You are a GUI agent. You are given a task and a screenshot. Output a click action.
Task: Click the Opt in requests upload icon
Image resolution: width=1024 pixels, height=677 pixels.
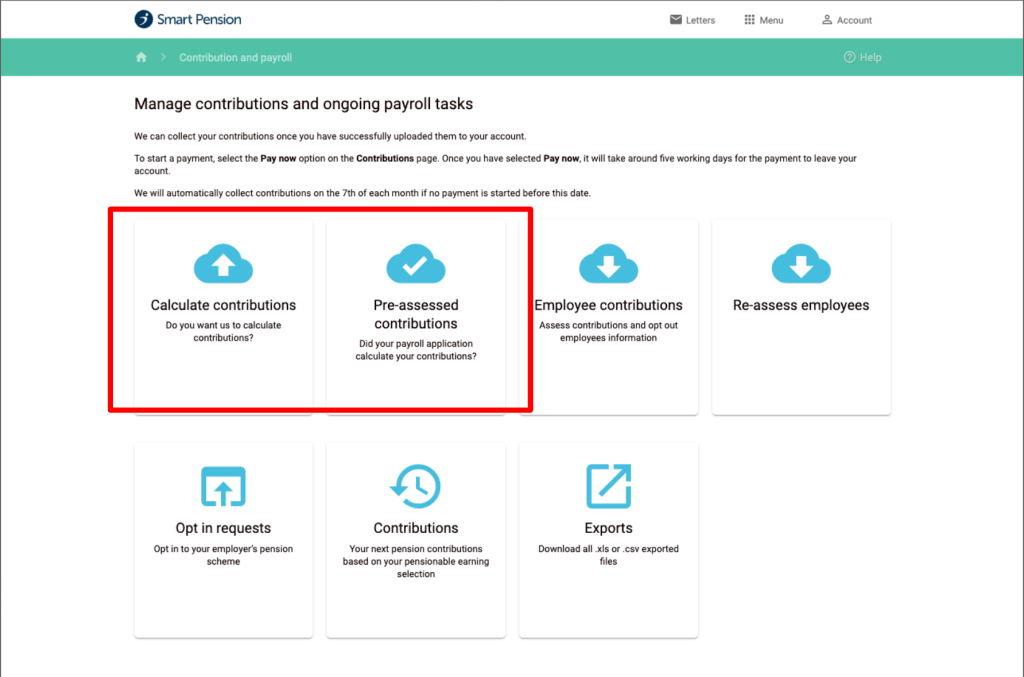(x=223, y=487)
